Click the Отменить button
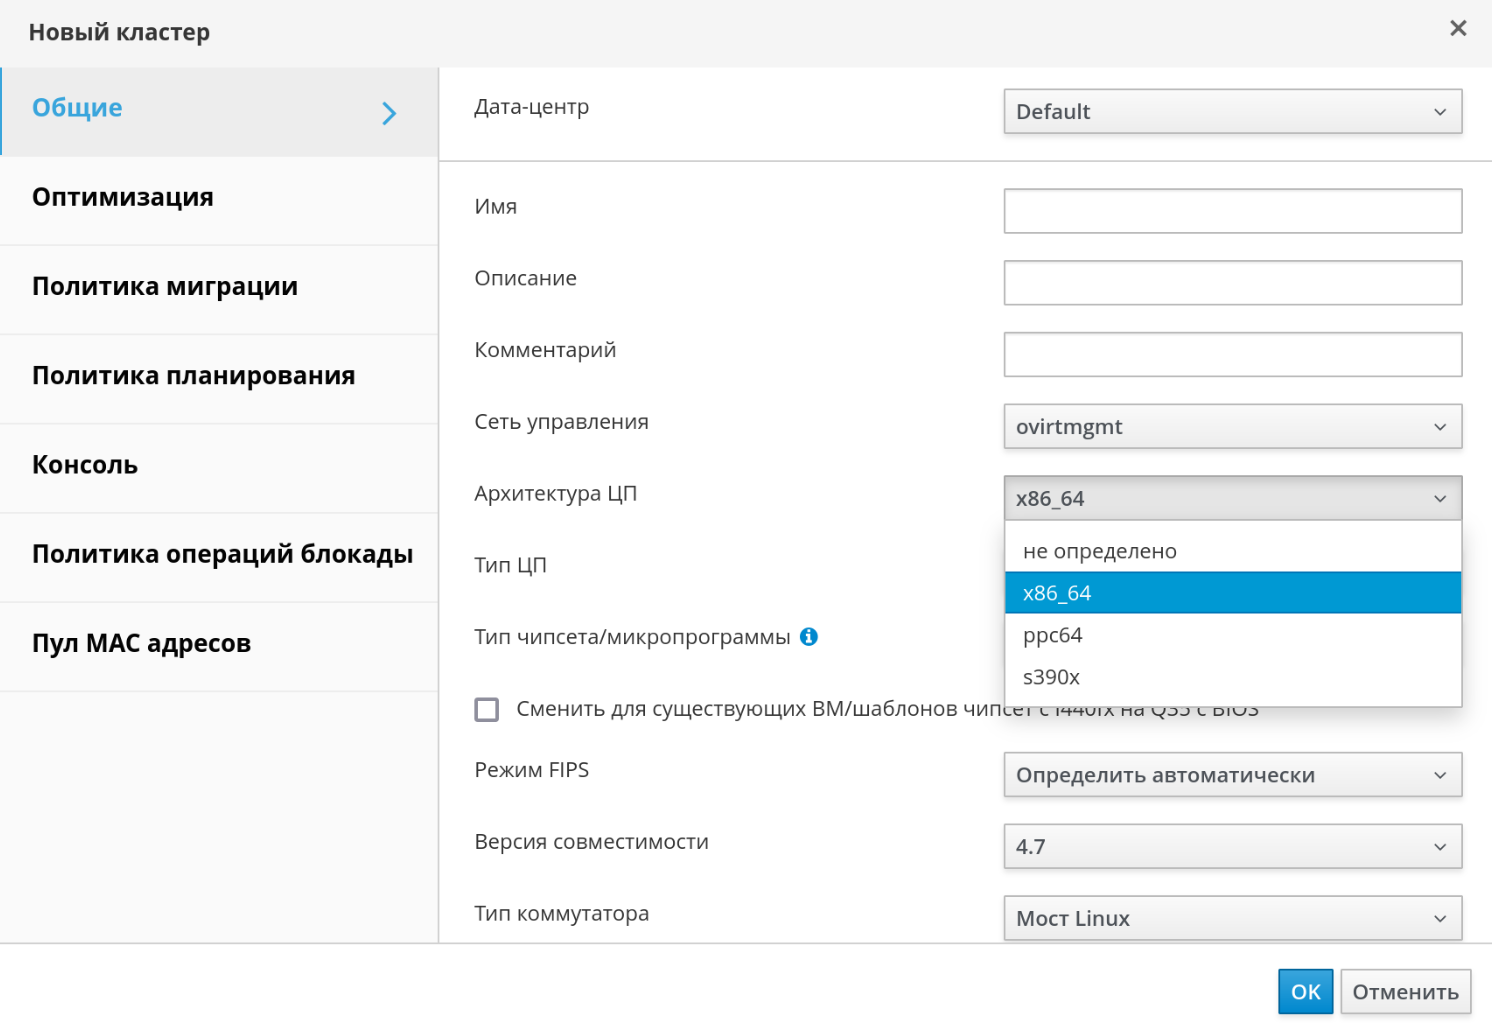Image resolution: width=1492 pixels, height=1035 pixels. tap(1405, 992)
